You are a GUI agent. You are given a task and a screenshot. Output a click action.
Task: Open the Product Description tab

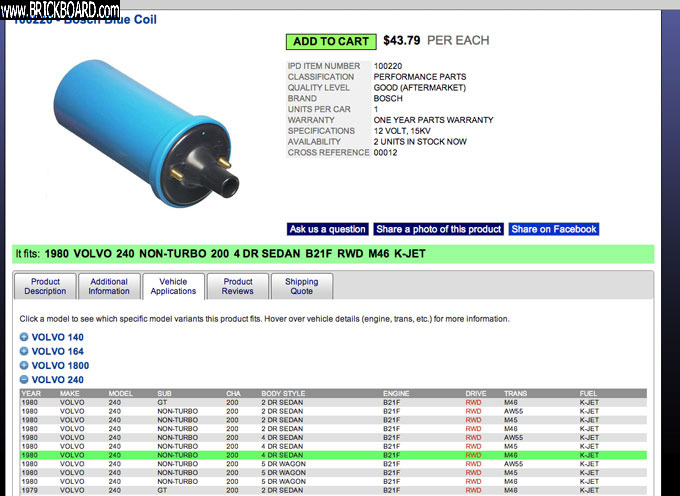coord(46,287)
